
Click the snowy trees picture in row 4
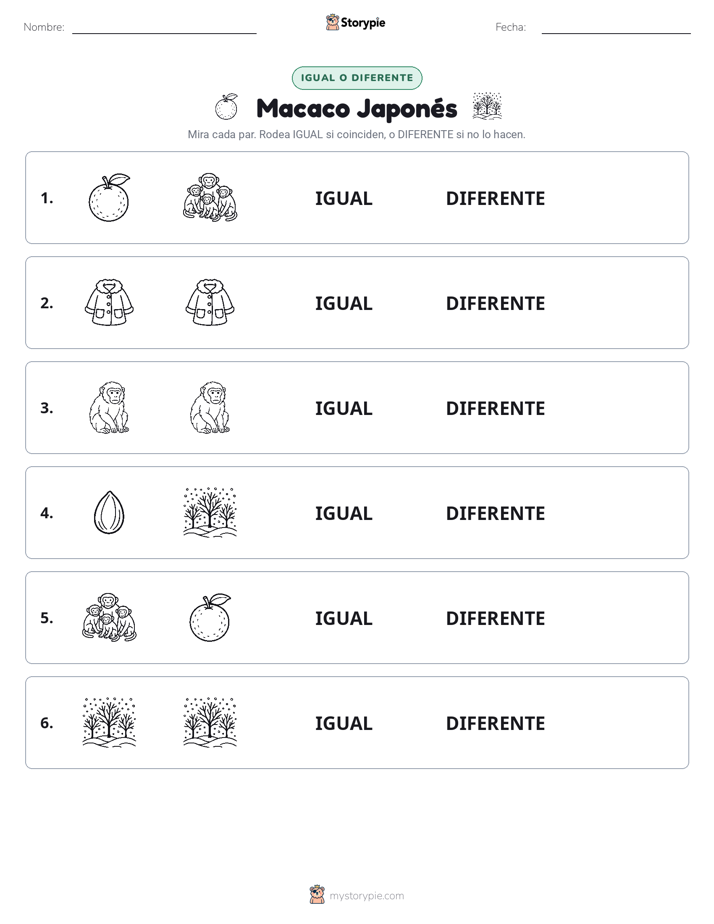pyautogui.click(x=210, y=512)
